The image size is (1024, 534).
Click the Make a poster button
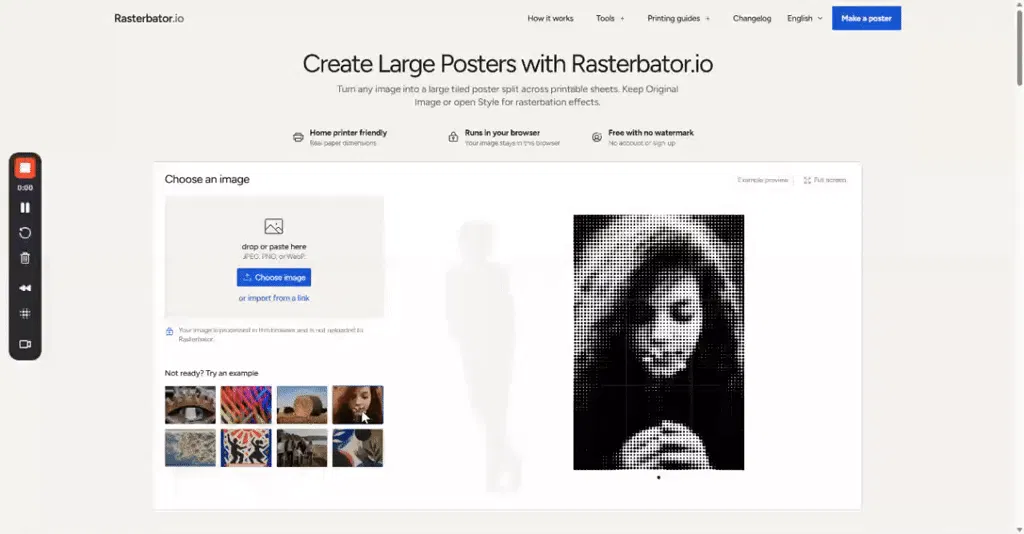(x=866, y=18)
